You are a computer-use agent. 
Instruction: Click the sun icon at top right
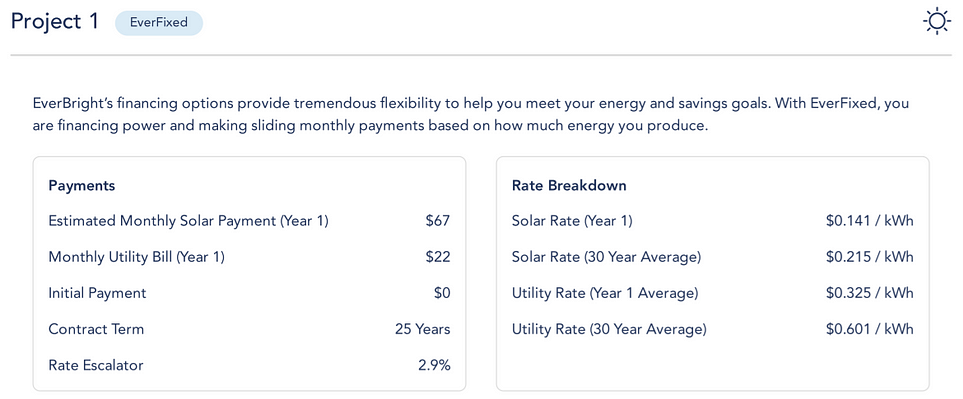[937, 22]
